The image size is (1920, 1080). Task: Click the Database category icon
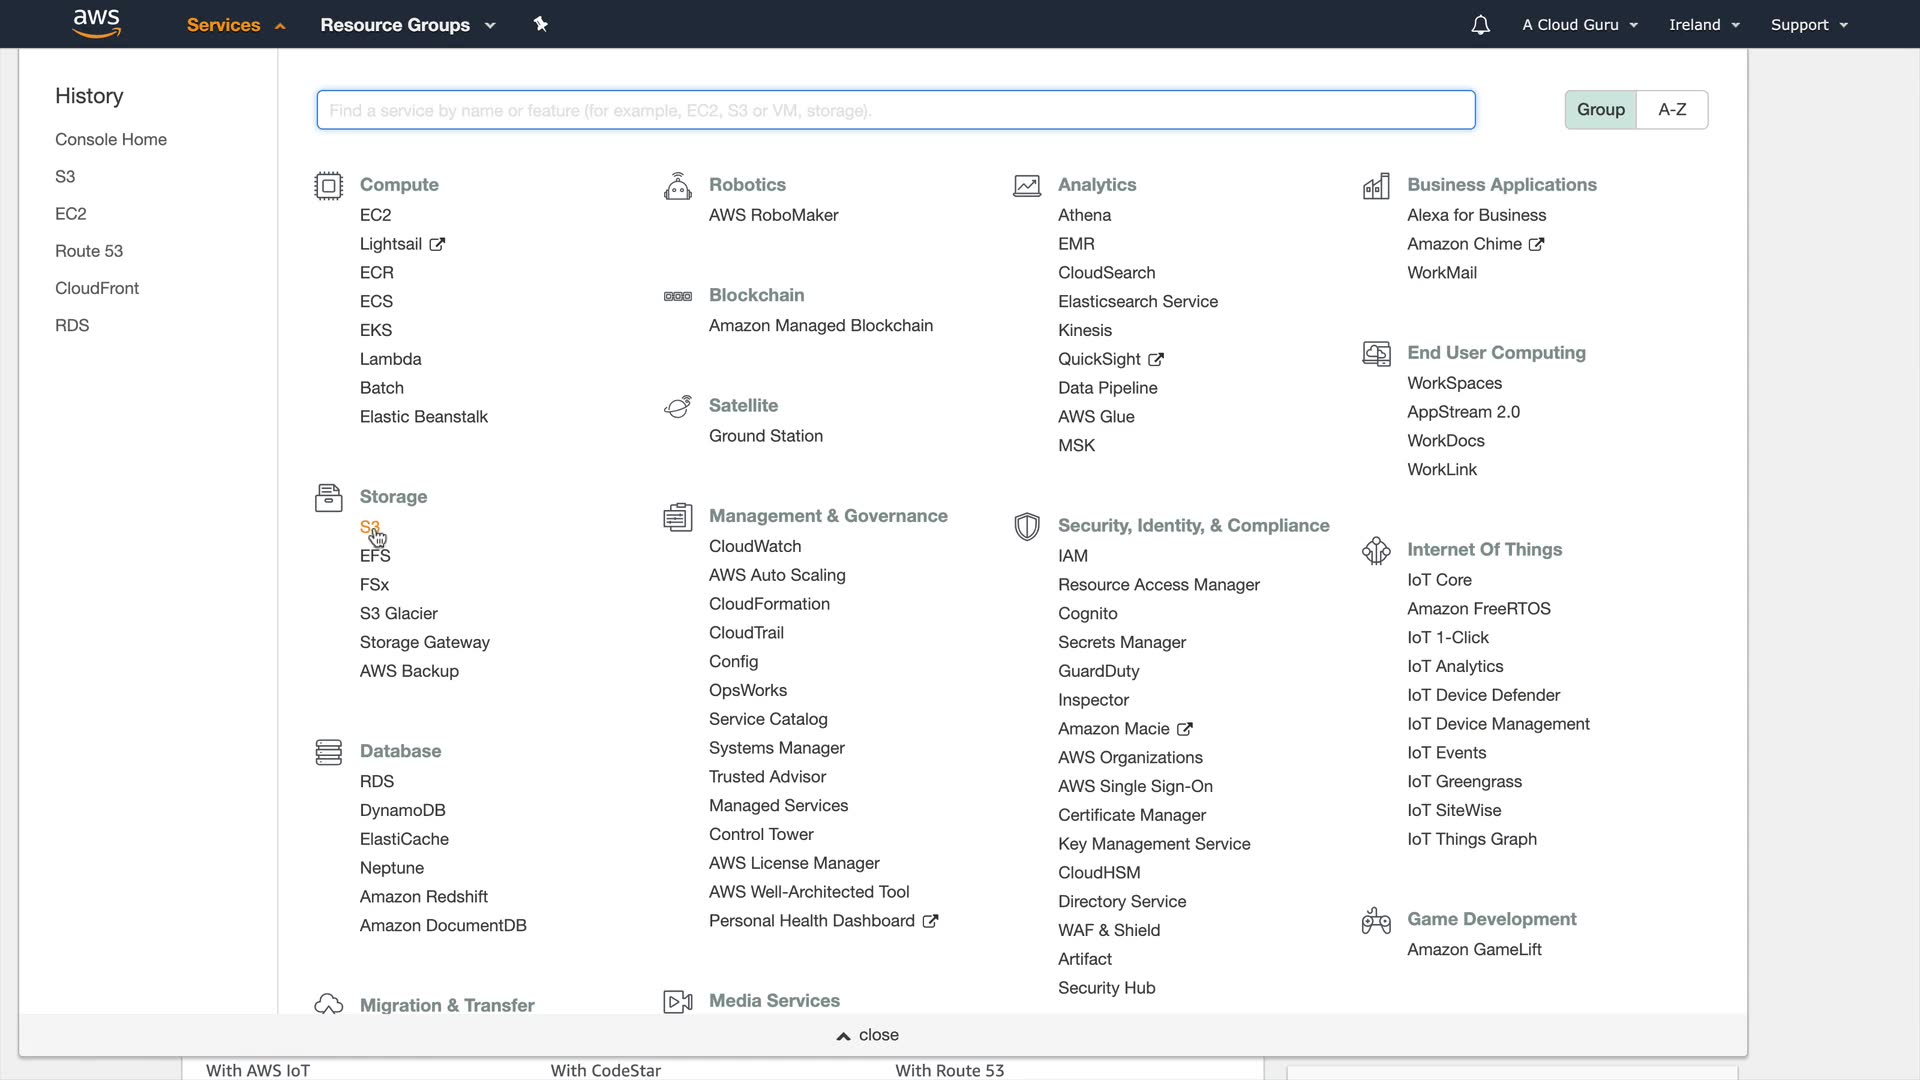point(328,752)
